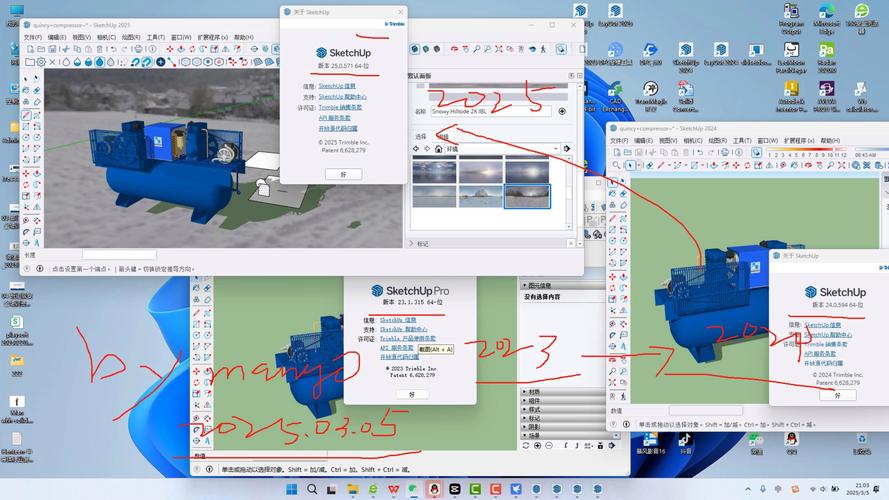Click 好 button in the SketchUp 2025 About dialog
Screen dimensions: 889x500
343,175
